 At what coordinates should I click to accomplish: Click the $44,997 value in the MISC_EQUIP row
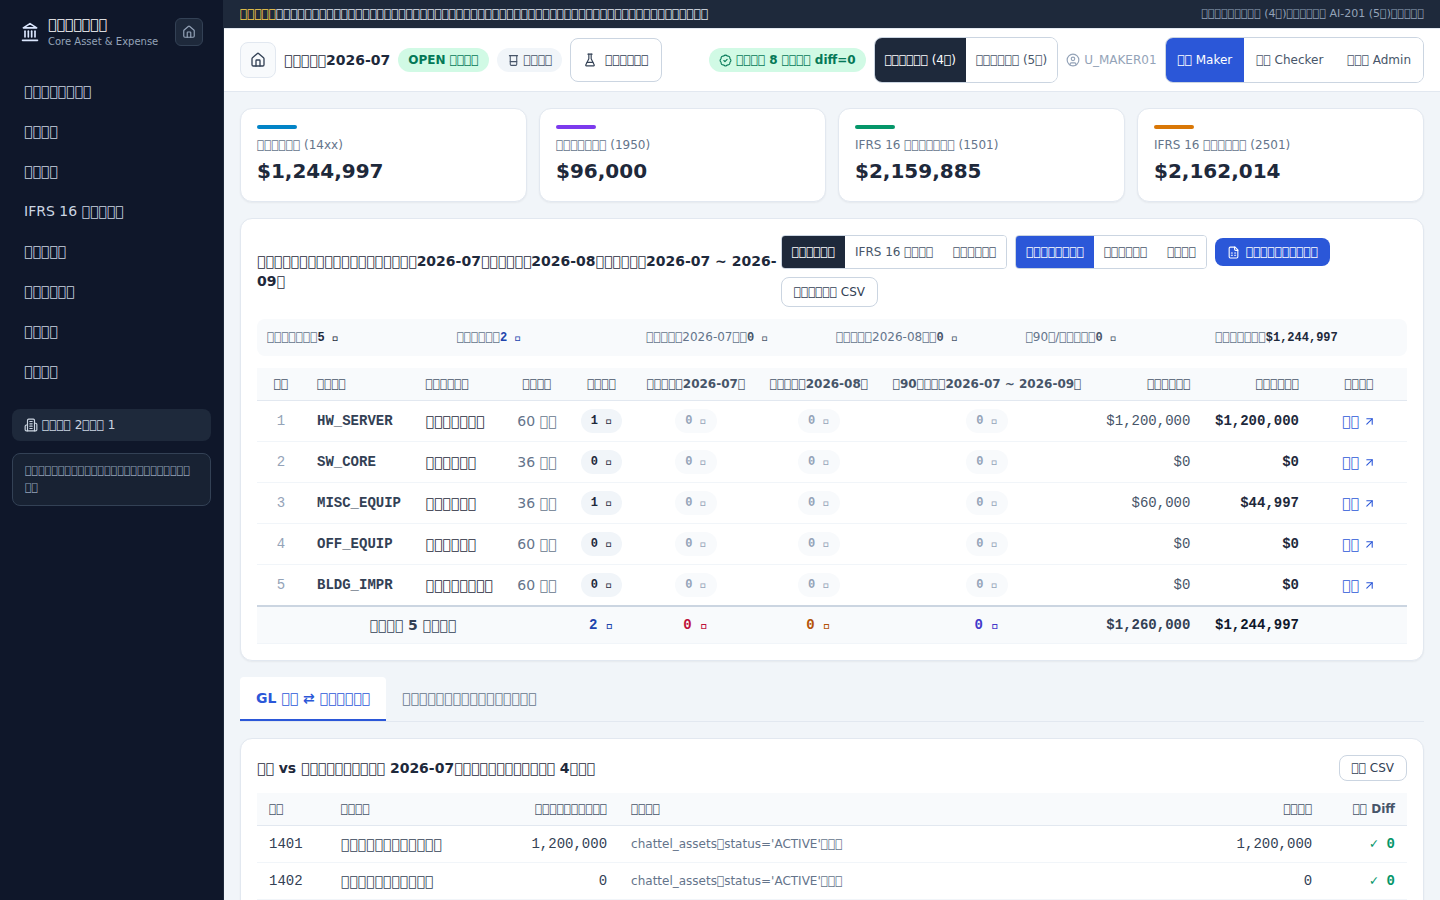(x=1269, y=503)
